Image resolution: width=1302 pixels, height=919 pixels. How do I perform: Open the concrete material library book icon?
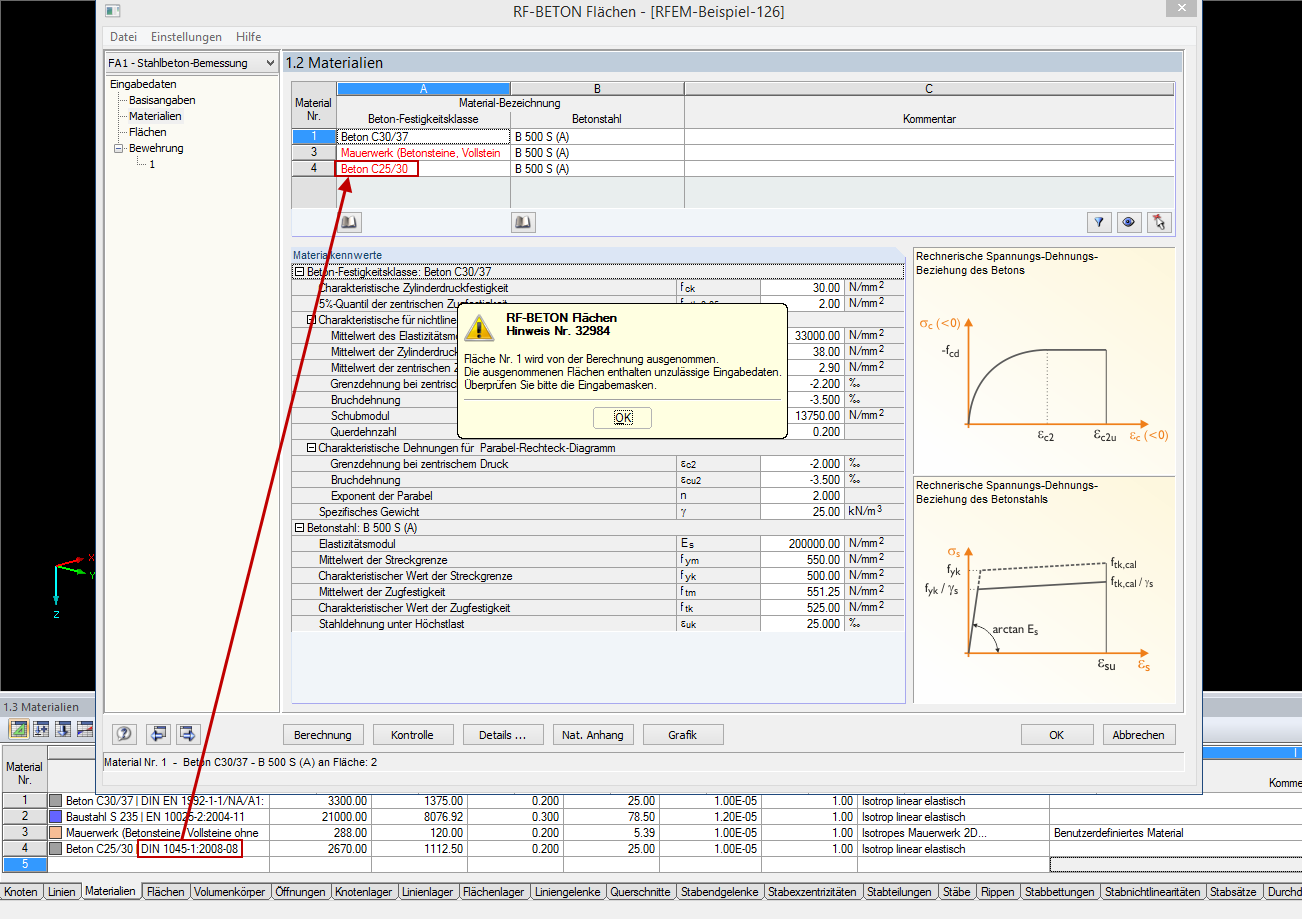(350, 222)
